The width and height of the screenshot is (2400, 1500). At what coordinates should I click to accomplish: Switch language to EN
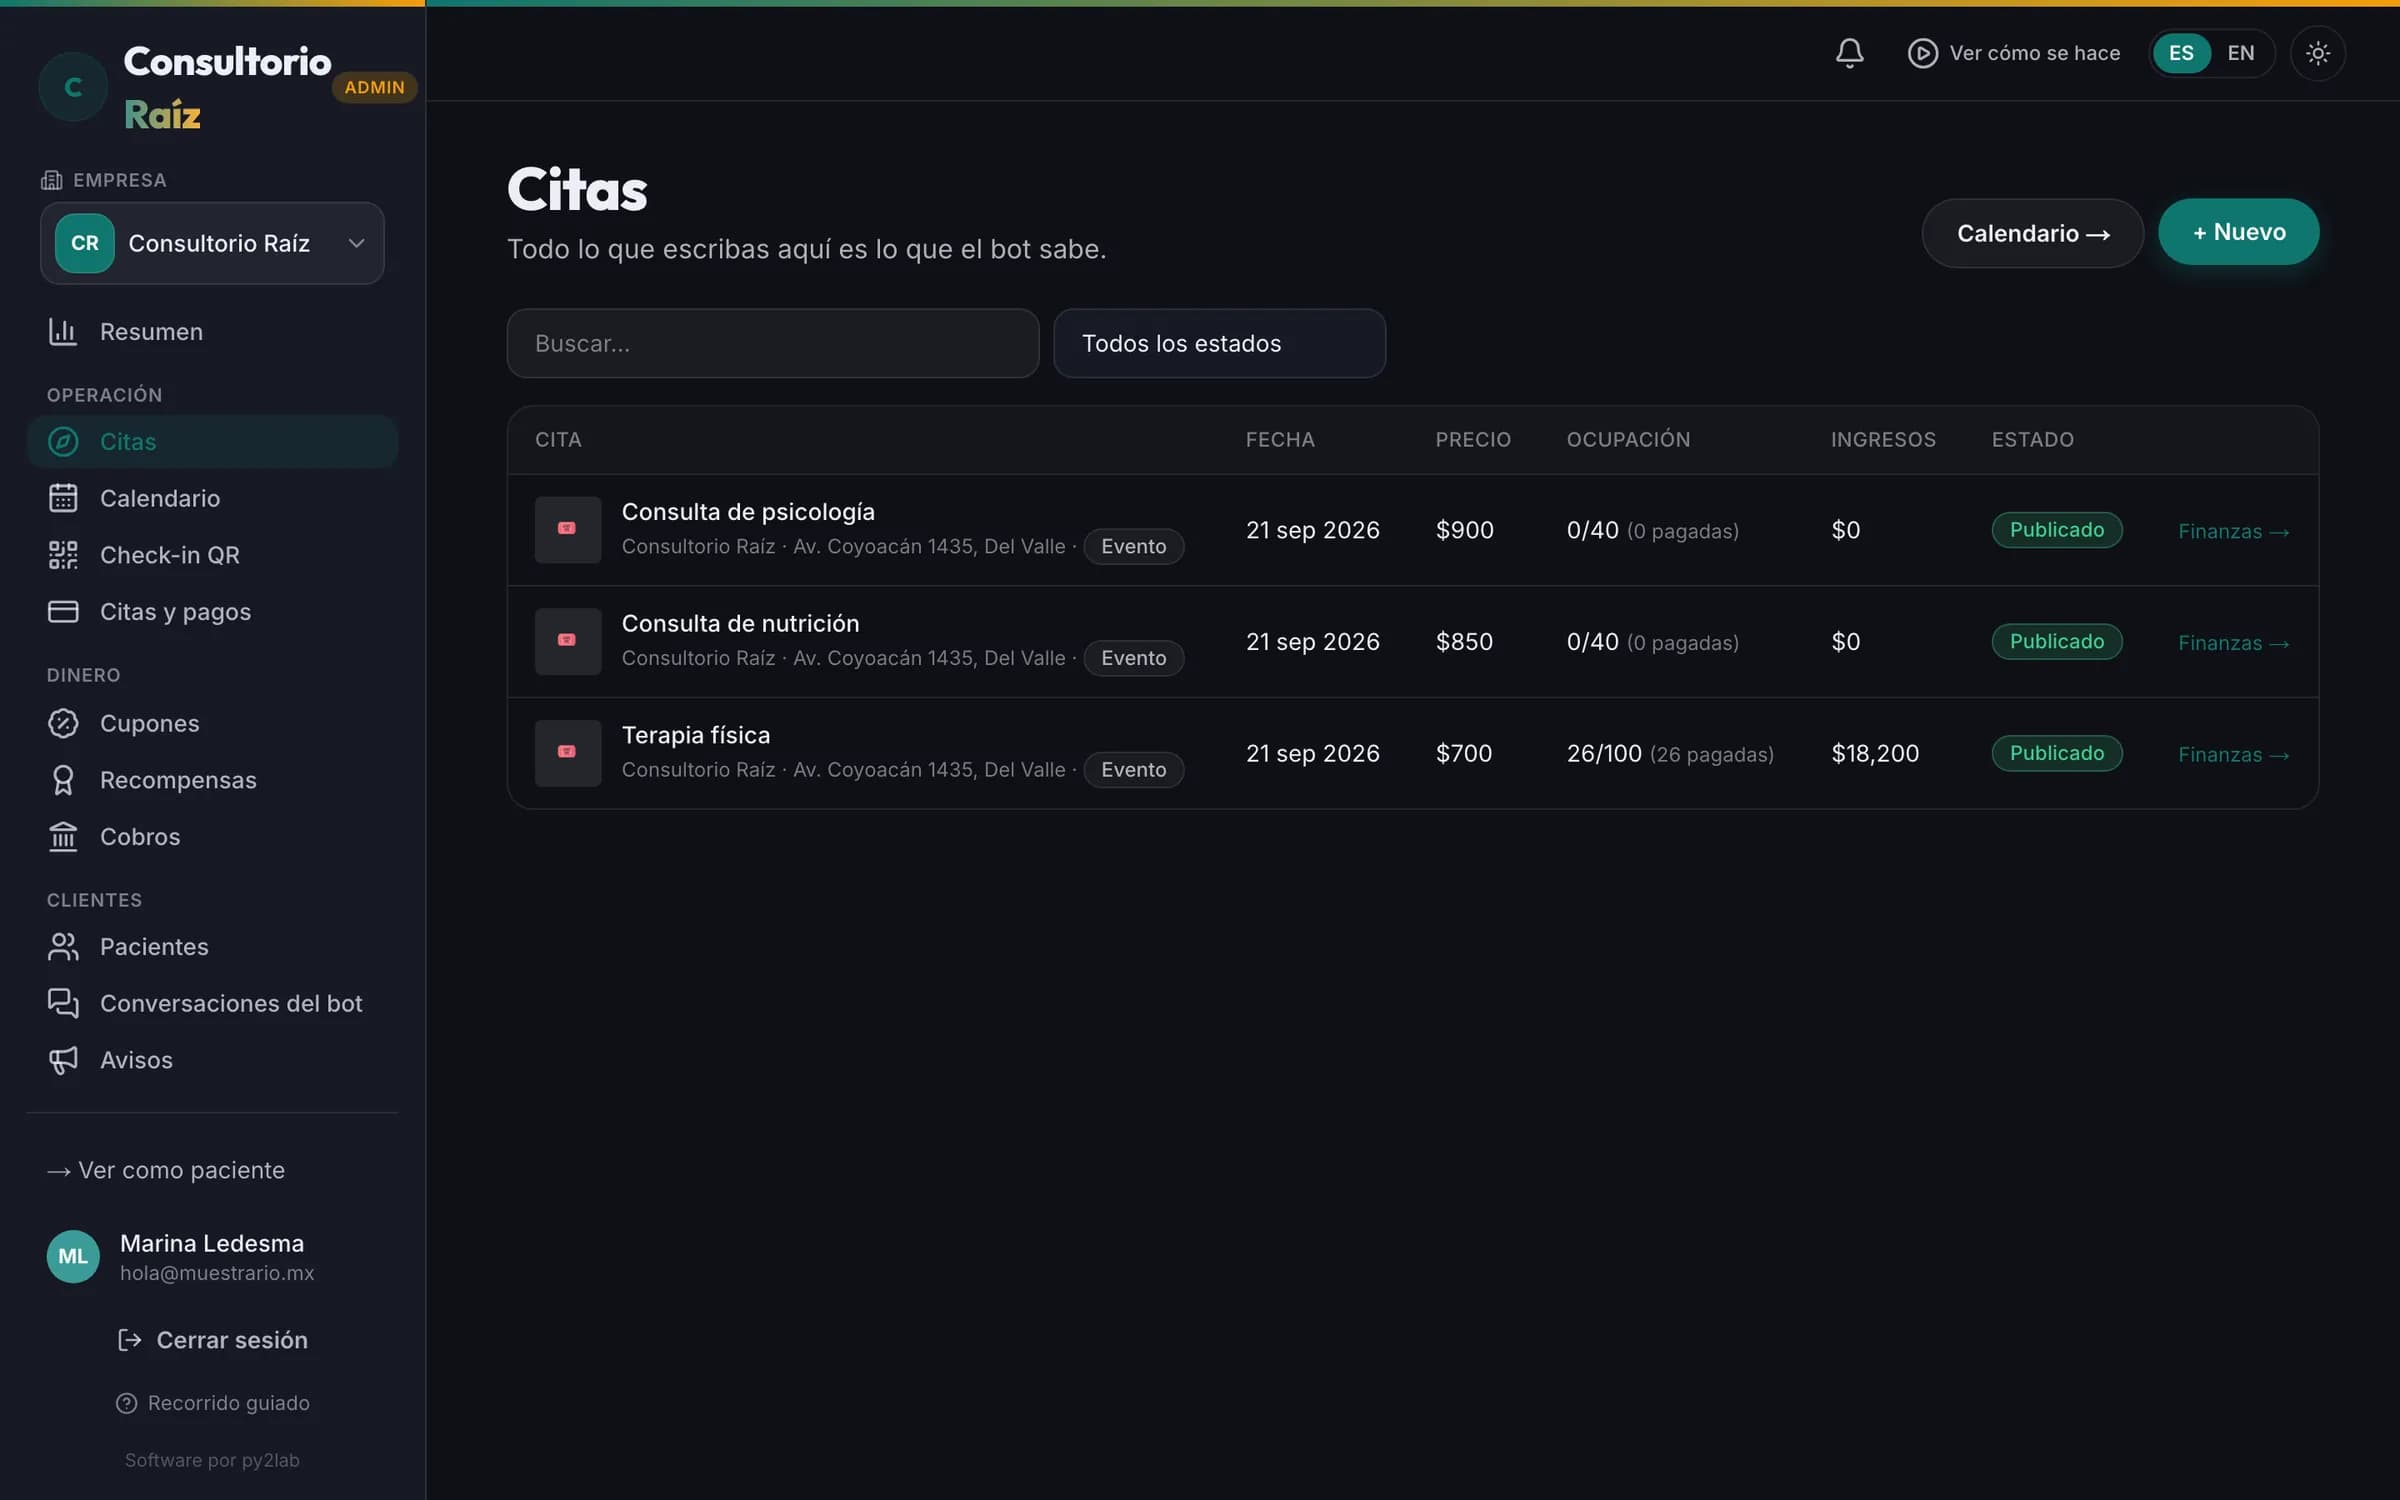point(2241,53)
